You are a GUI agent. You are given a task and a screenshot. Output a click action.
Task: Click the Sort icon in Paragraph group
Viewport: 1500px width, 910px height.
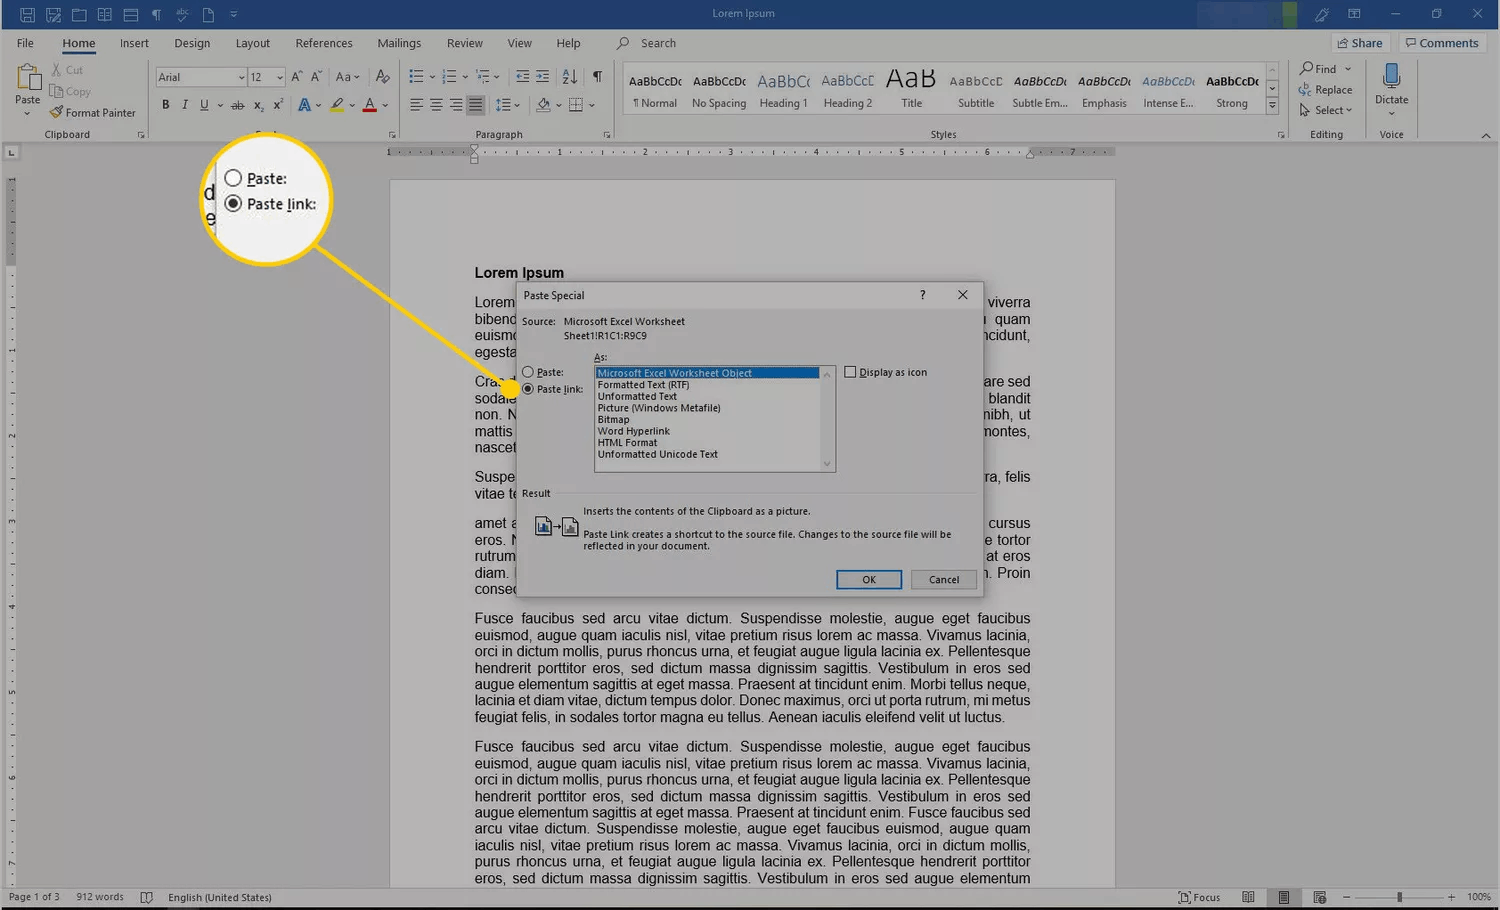570,77
